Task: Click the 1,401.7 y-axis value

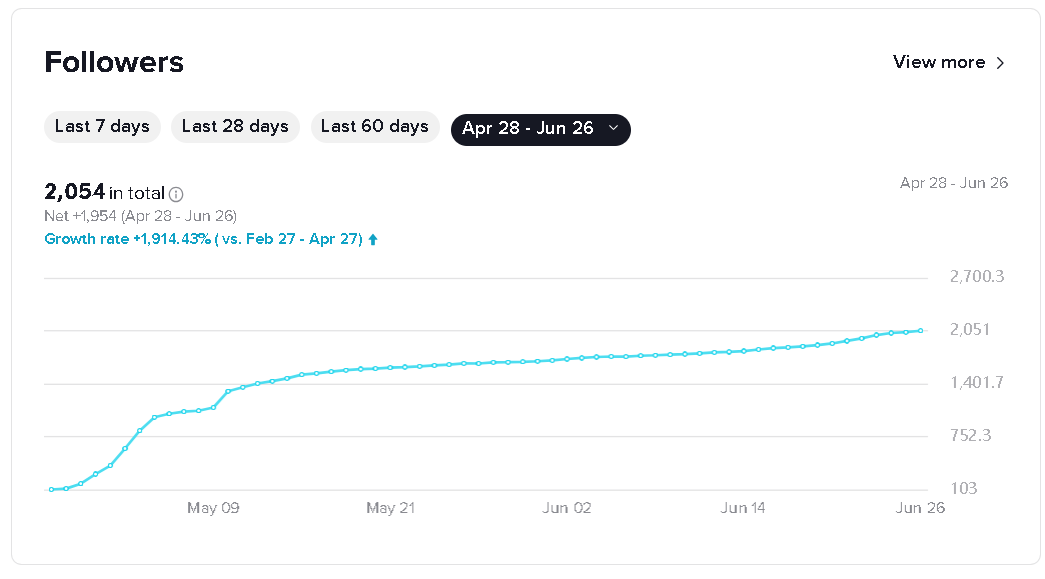Action: coord(976,383)
